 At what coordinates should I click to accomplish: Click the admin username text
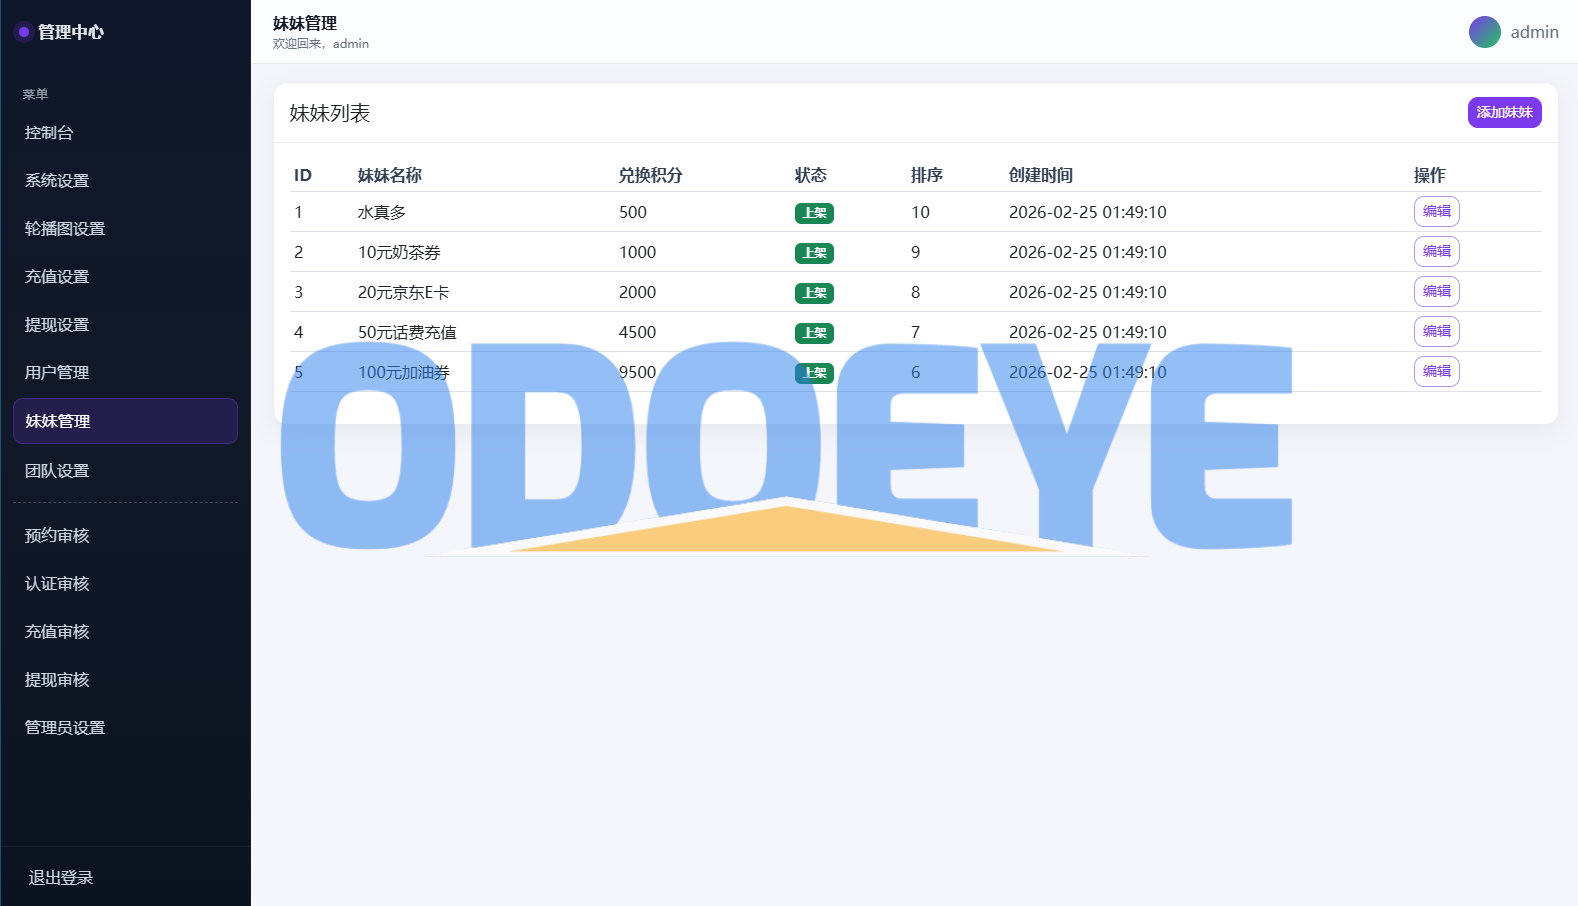tap(1534, 32)
